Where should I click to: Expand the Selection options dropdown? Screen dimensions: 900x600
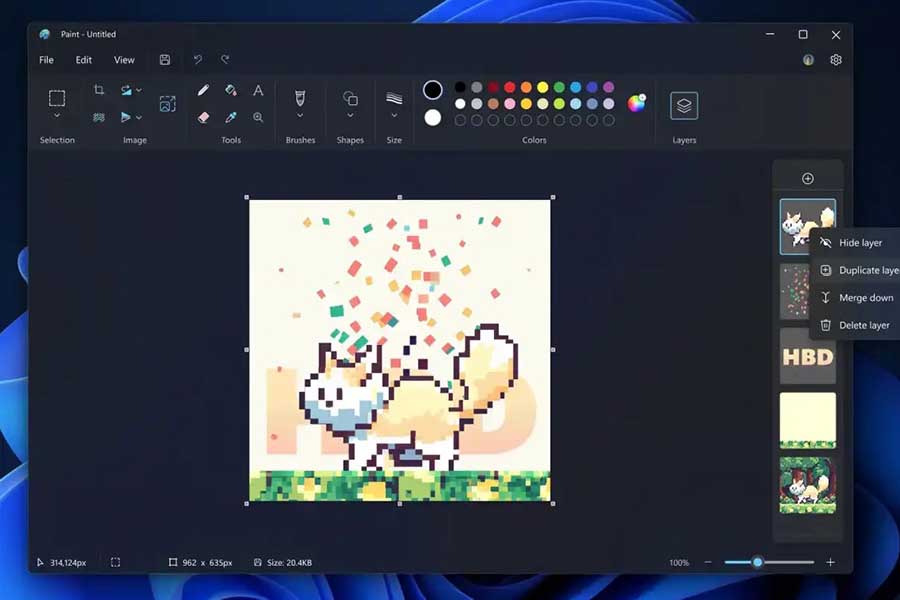(57, 116)
